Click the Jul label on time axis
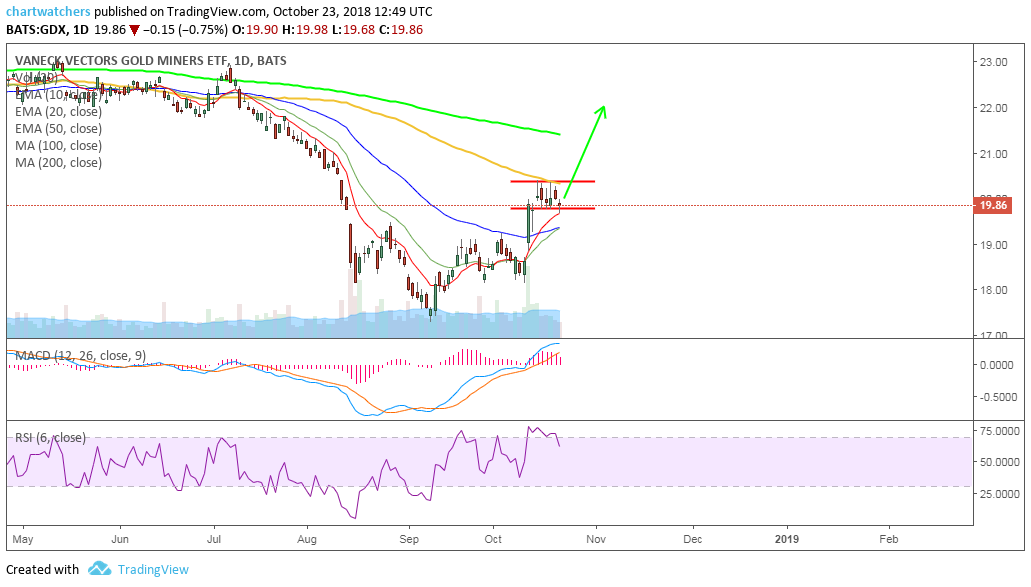 click(214, 539)
